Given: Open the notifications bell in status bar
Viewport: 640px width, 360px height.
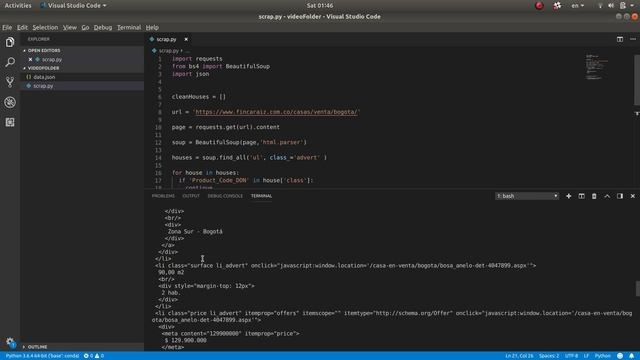Looking at the screenshot, I should 631,356.
